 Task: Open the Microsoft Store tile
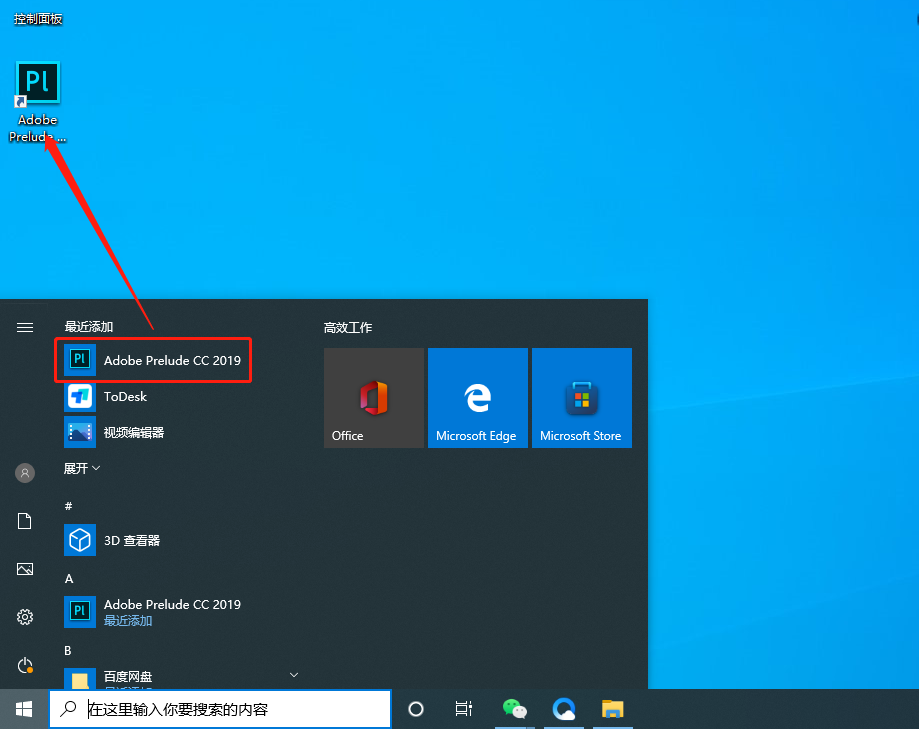[x=582, y=398]
